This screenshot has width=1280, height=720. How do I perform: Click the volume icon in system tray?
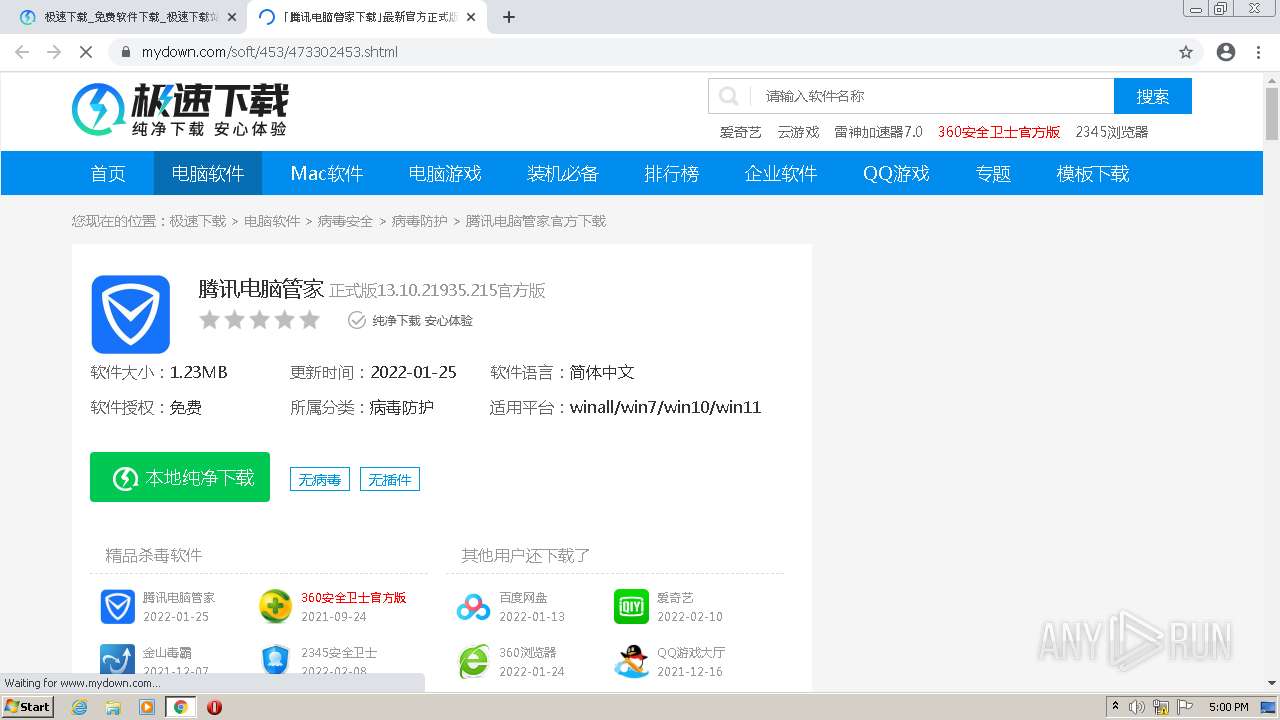(1138, 707)
